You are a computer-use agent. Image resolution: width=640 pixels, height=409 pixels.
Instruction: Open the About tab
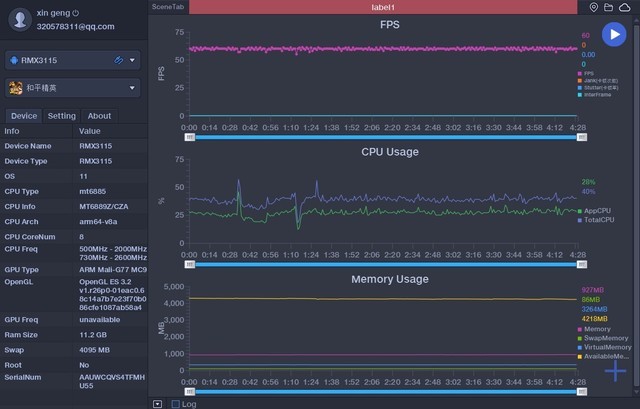(99, 116)
